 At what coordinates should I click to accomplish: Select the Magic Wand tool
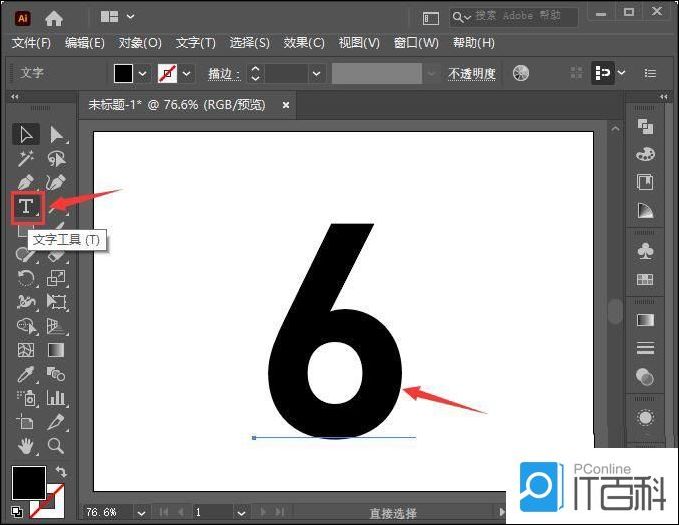26,159
